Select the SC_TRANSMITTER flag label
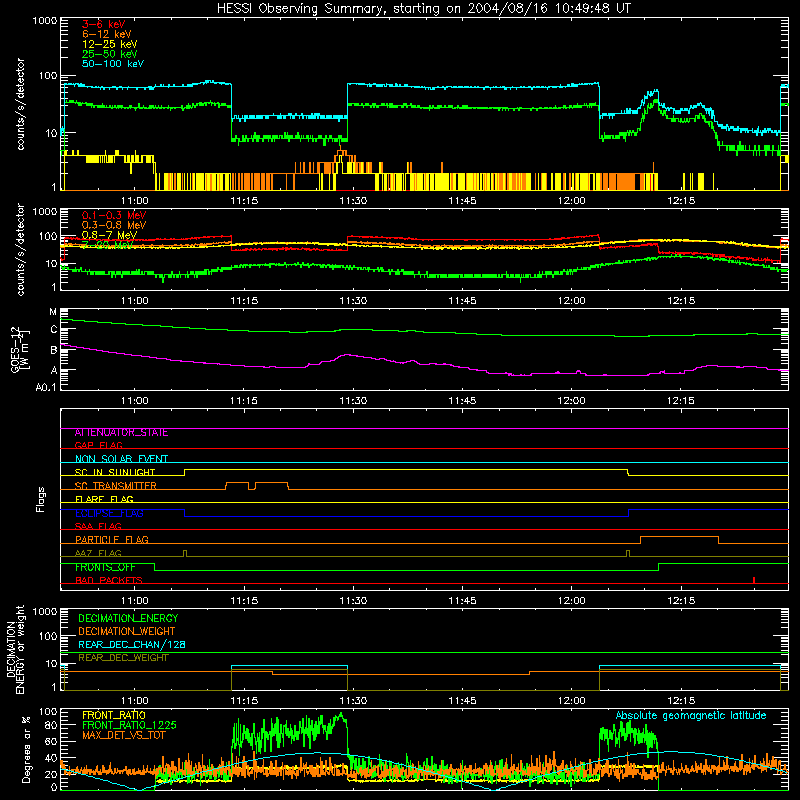 pos(116,486)
